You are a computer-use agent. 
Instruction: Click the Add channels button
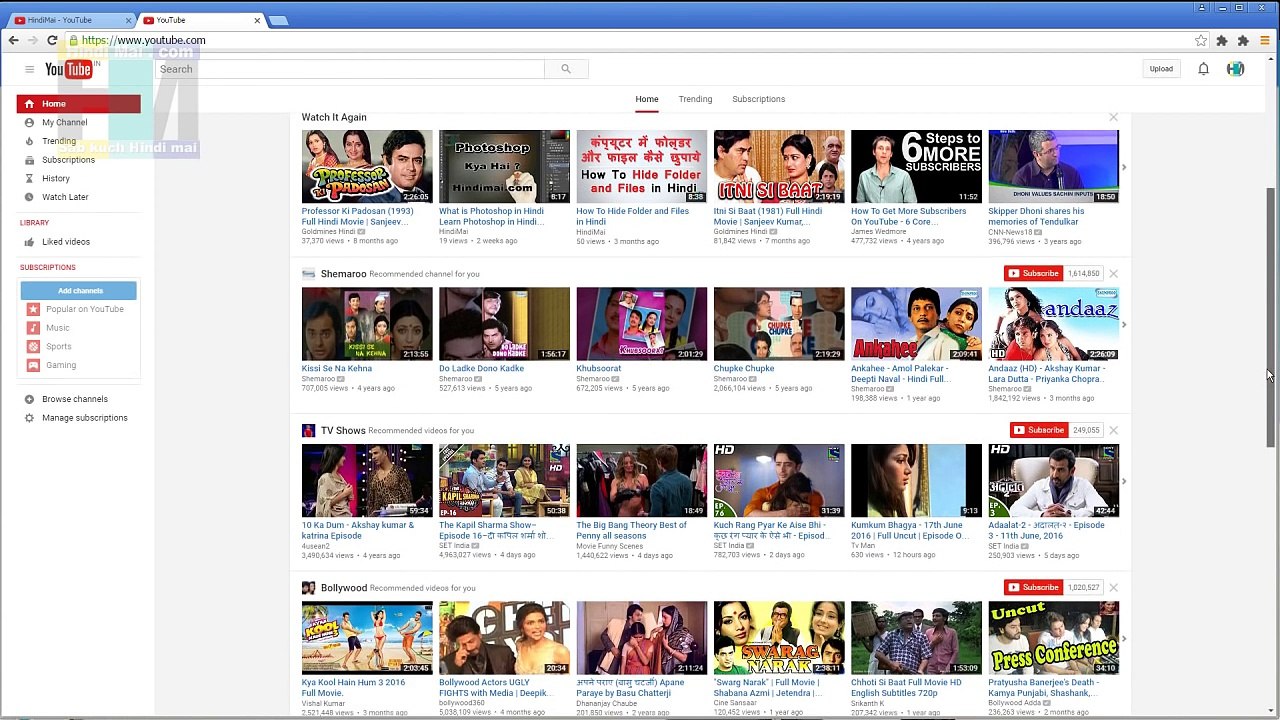[79, 291]
